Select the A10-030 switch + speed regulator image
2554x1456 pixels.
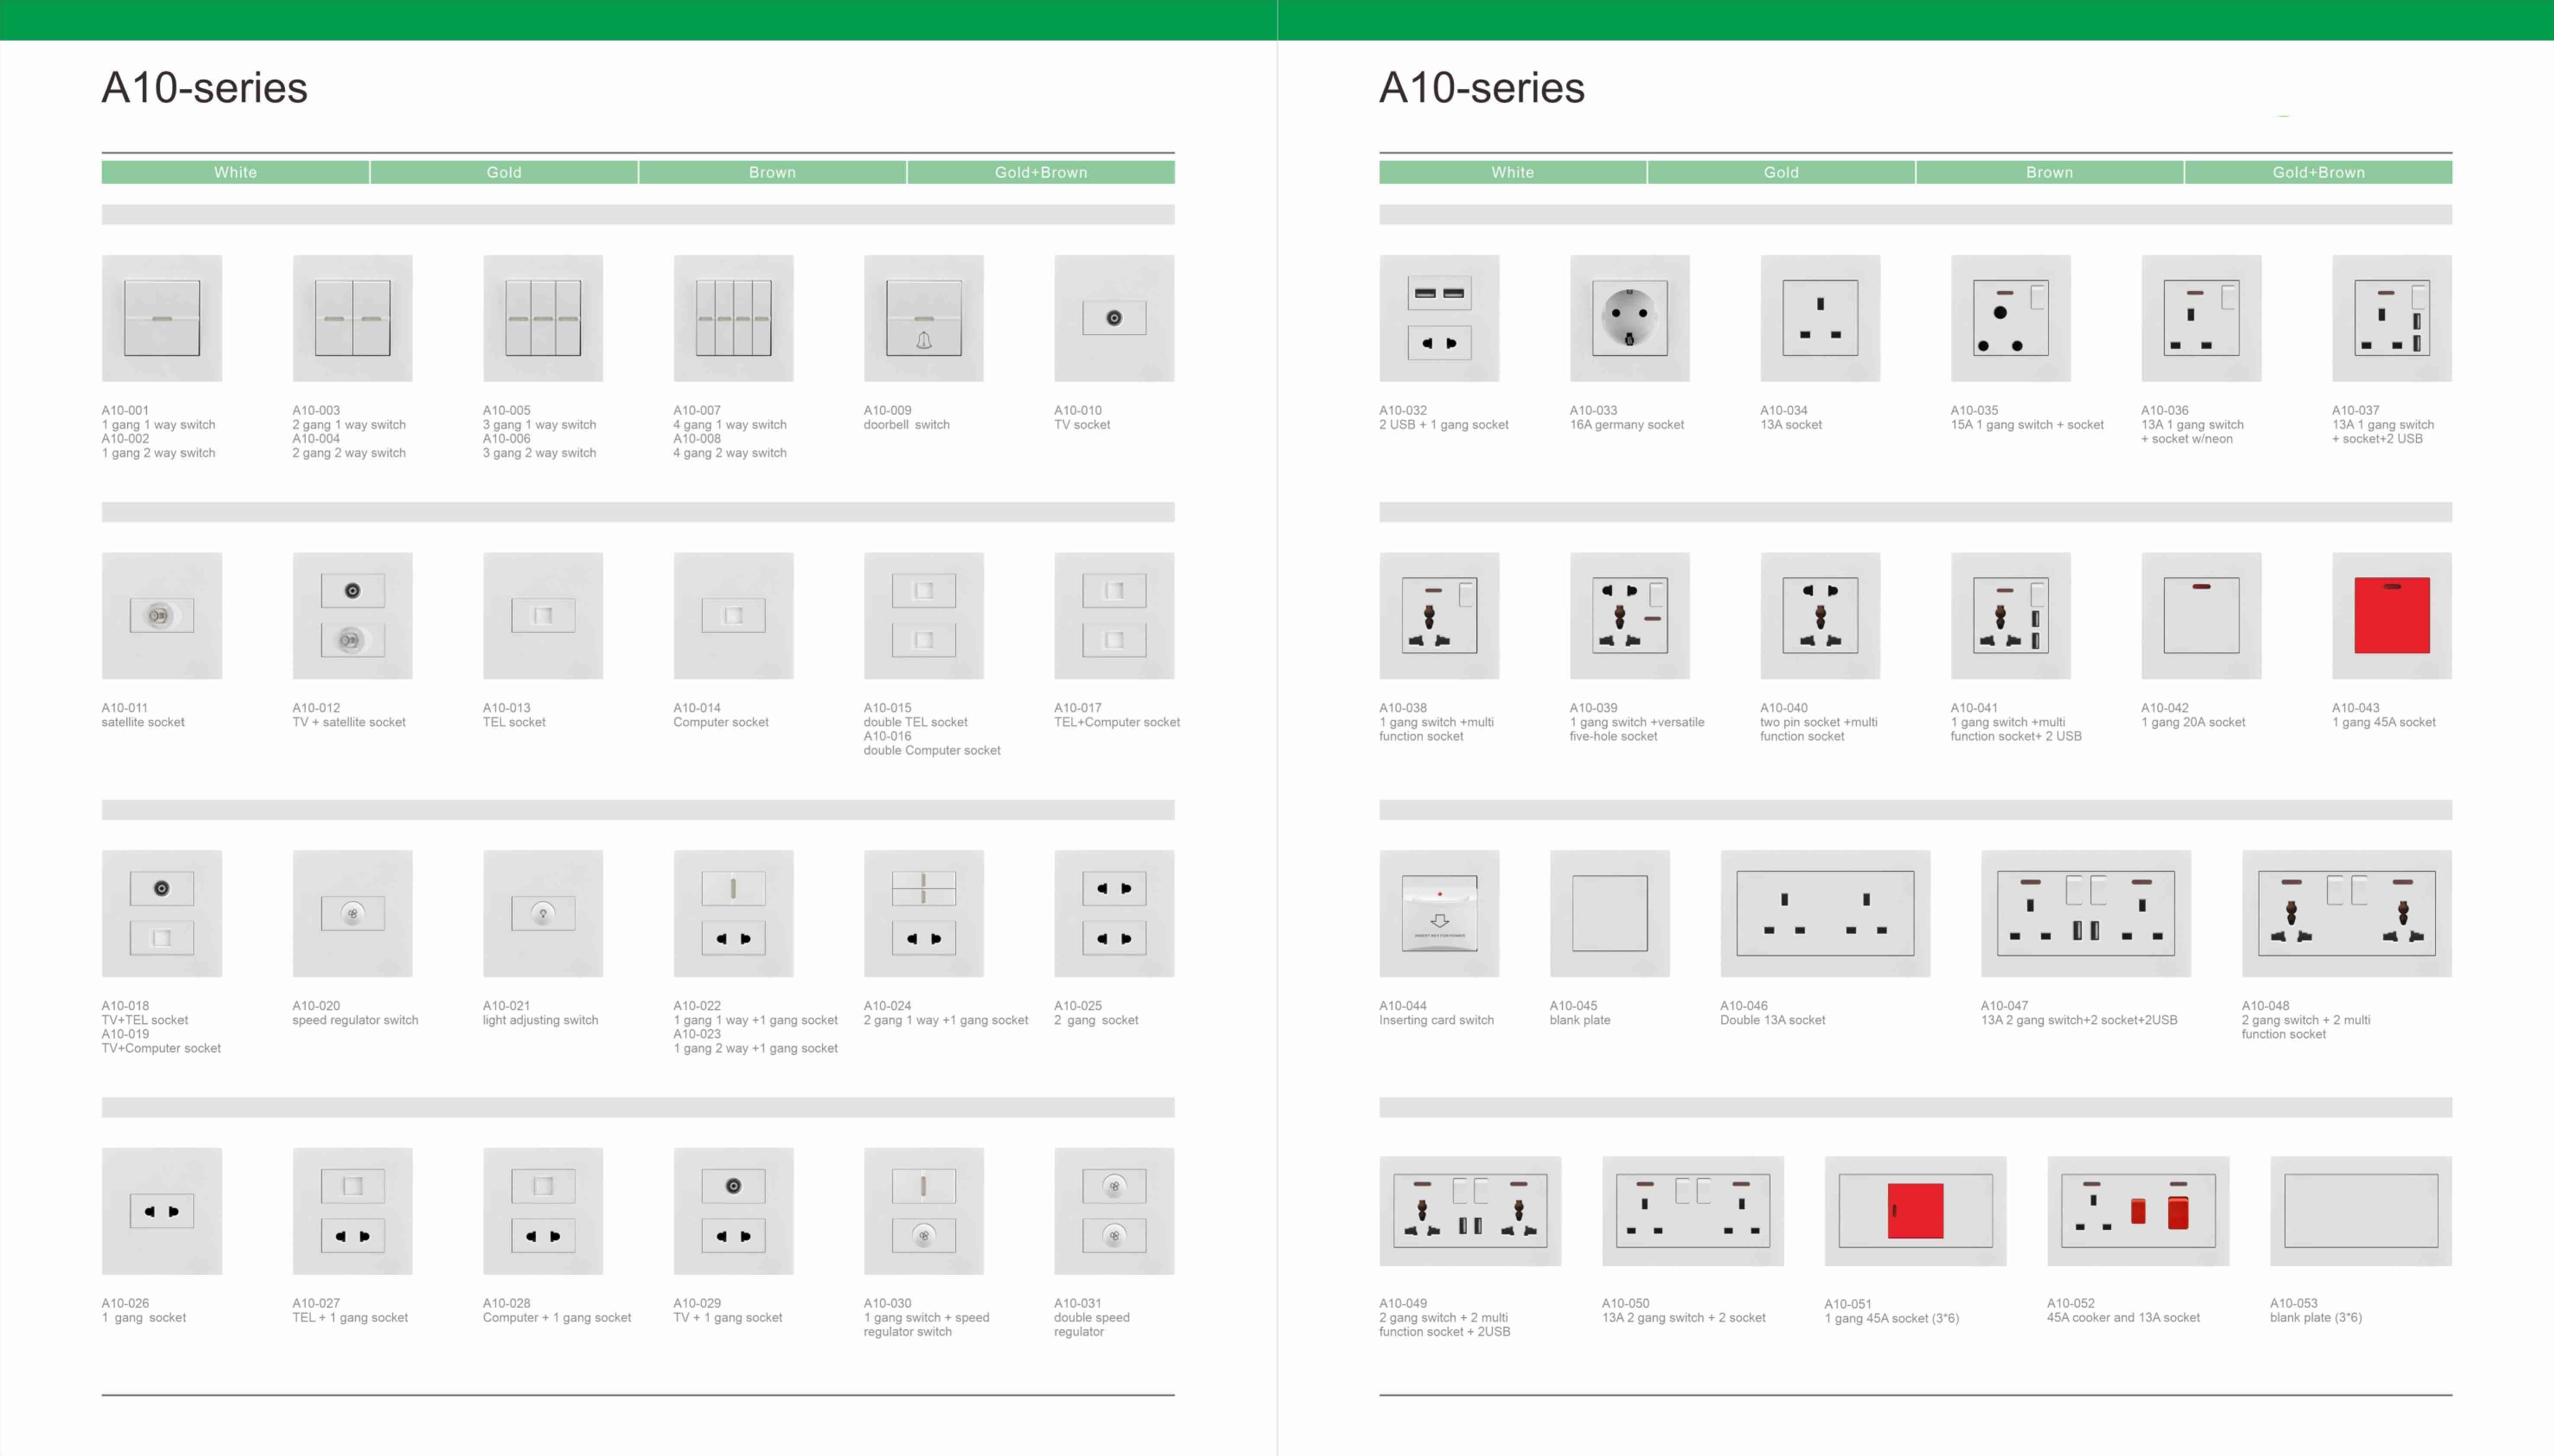pos(924,1211)
